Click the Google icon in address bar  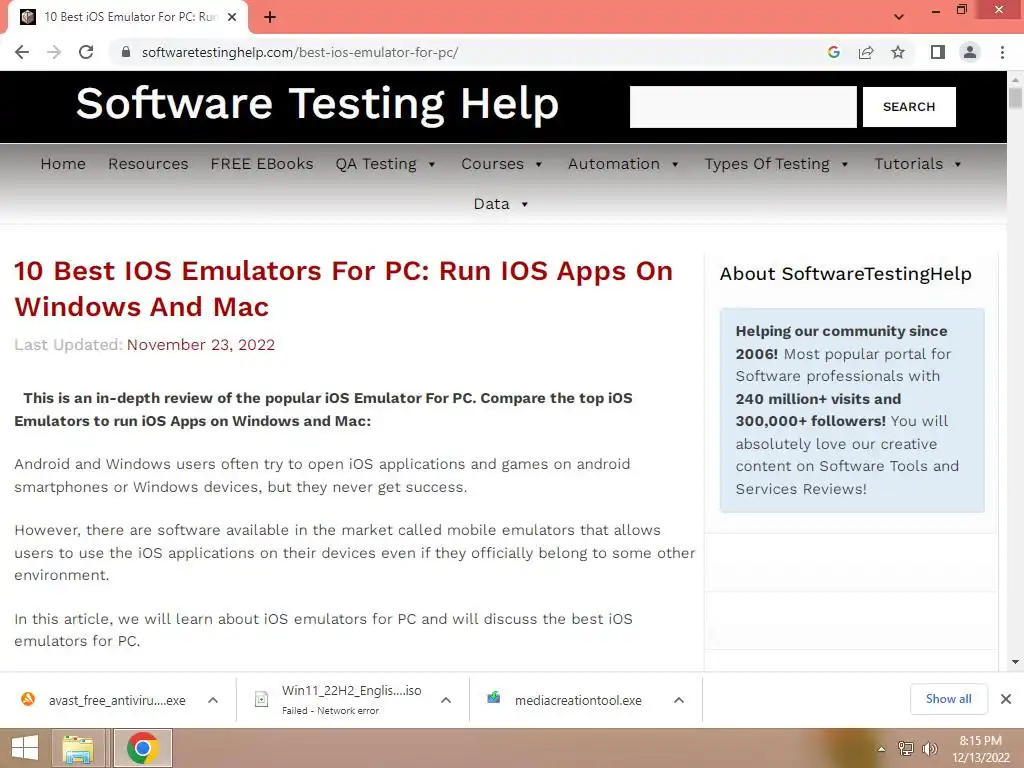[x=833, y=52]
